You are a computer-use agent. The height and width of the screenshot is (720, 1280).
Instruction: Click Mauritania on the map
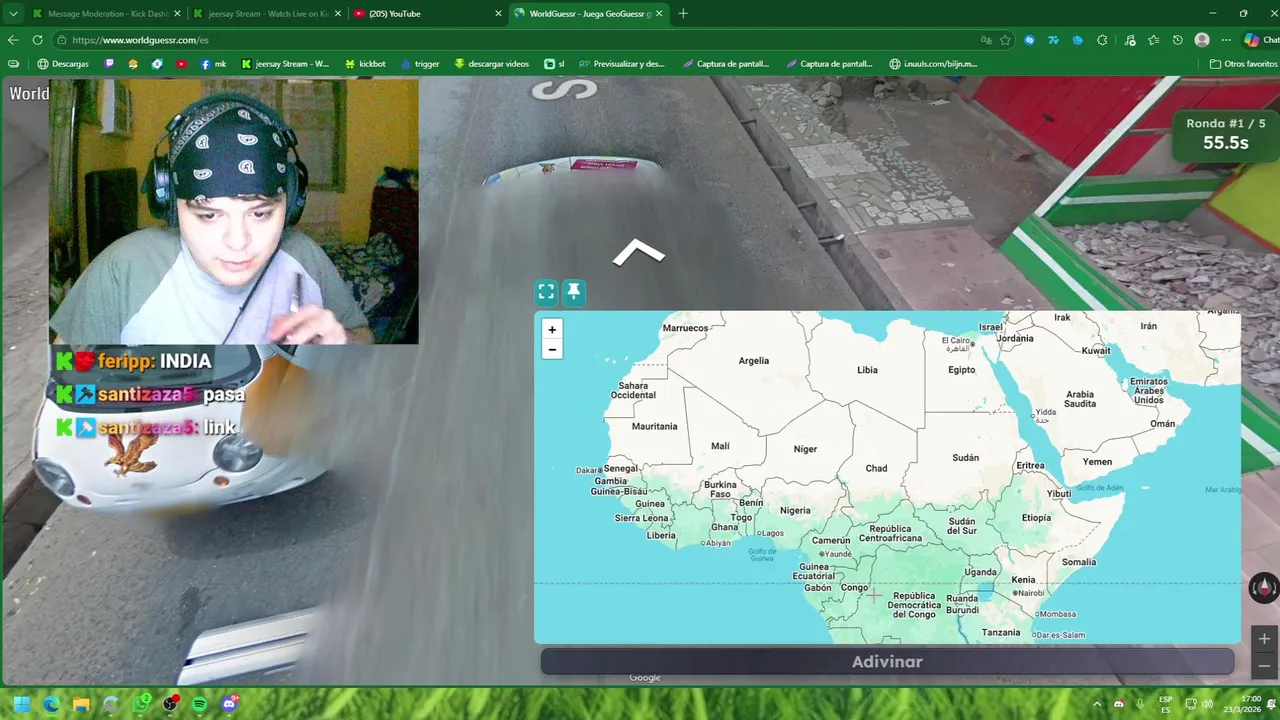coord(654,426)
